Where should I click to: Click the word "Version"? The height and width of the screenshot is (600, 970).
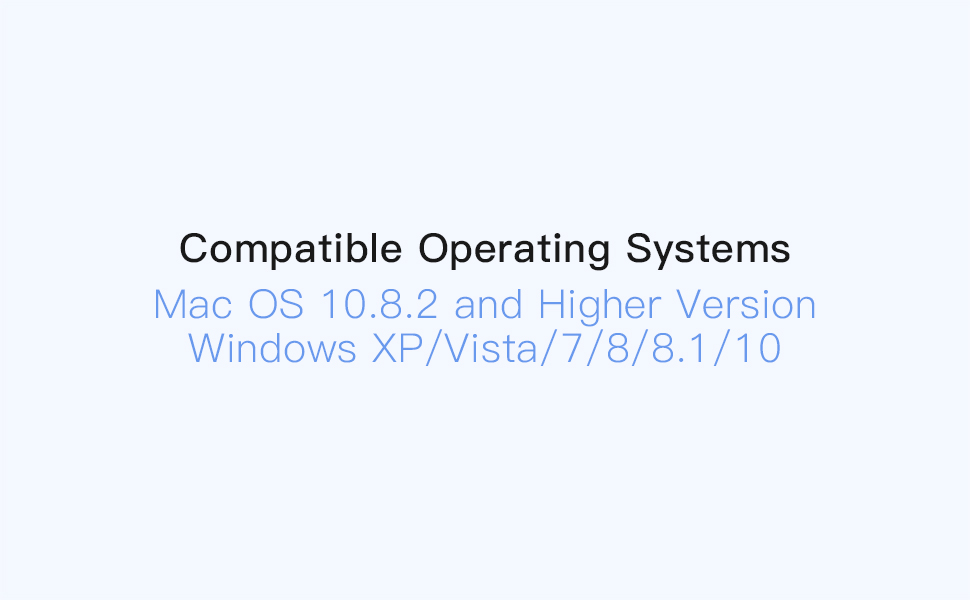click(x=746, y=304)
